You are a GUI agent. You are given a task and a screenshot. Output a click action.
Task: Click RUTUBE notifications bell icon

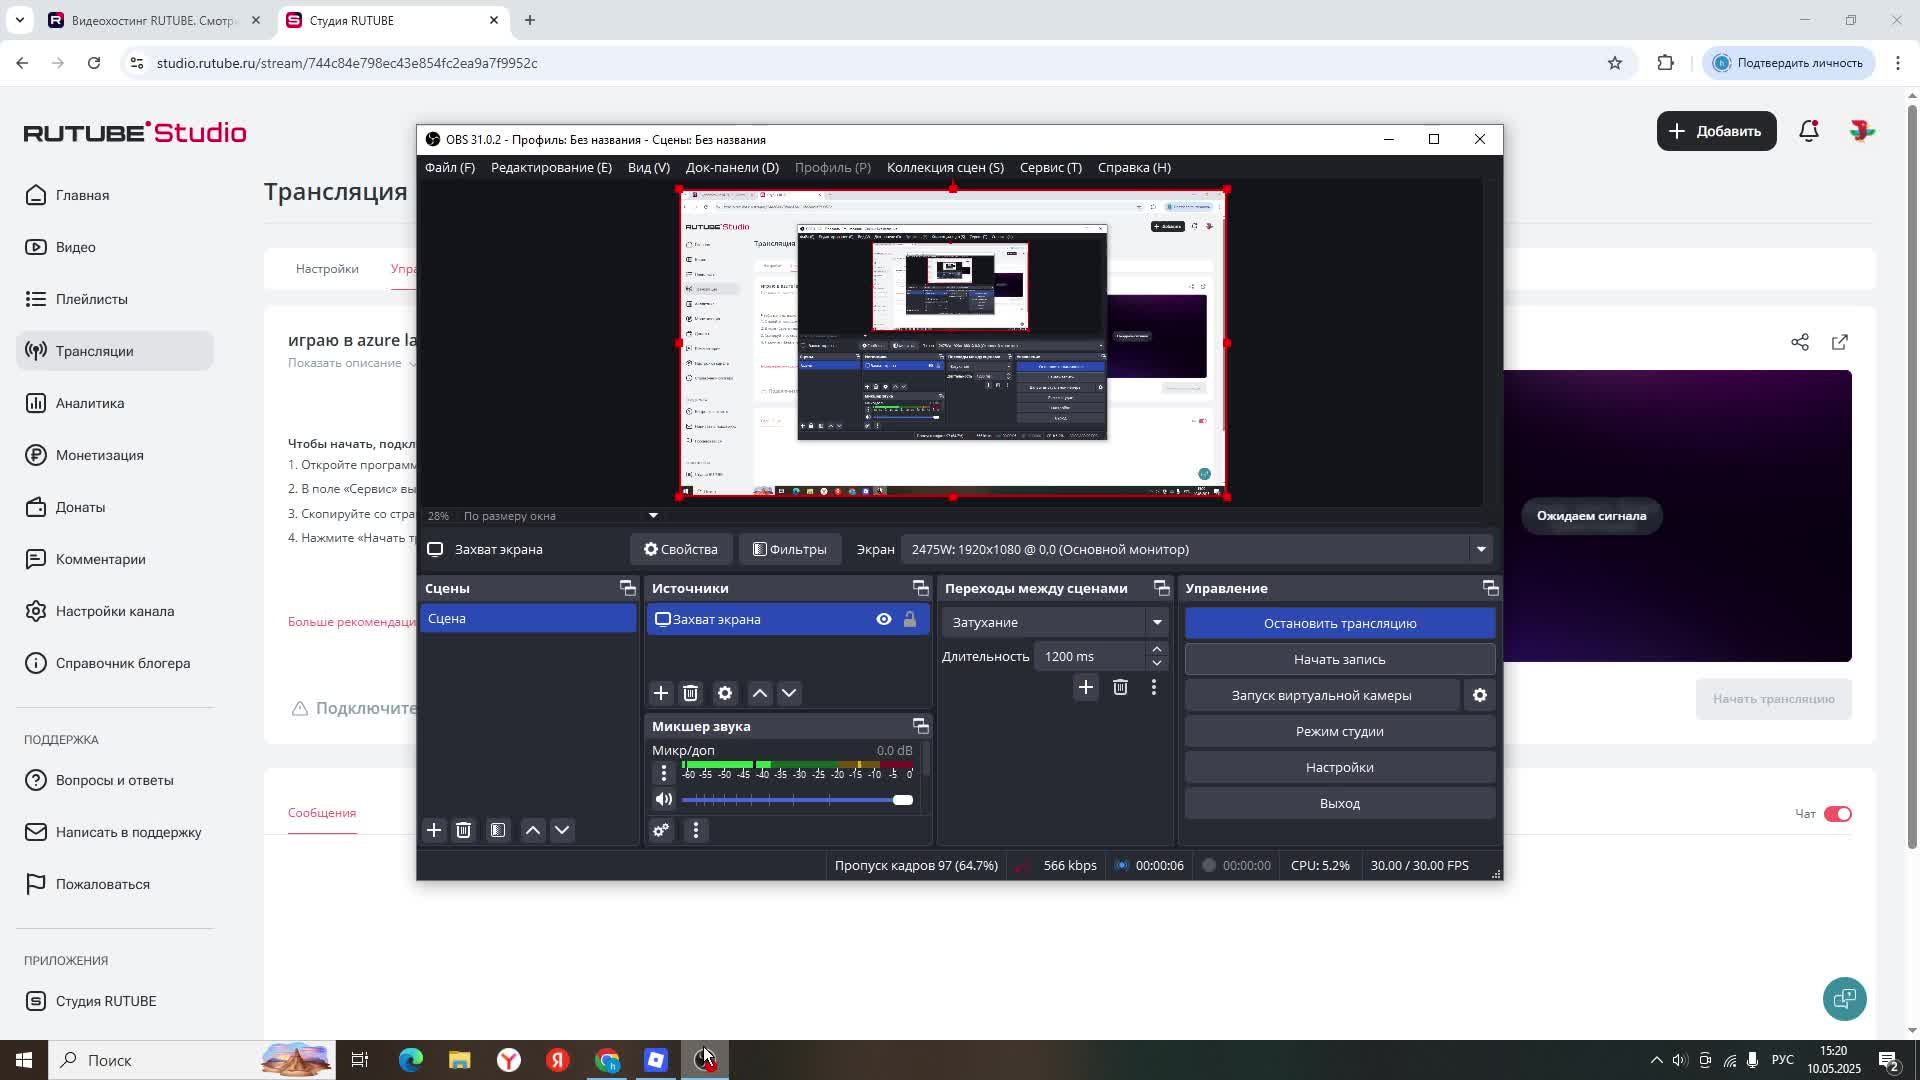pyautogui.click(x=1808, y=131)
